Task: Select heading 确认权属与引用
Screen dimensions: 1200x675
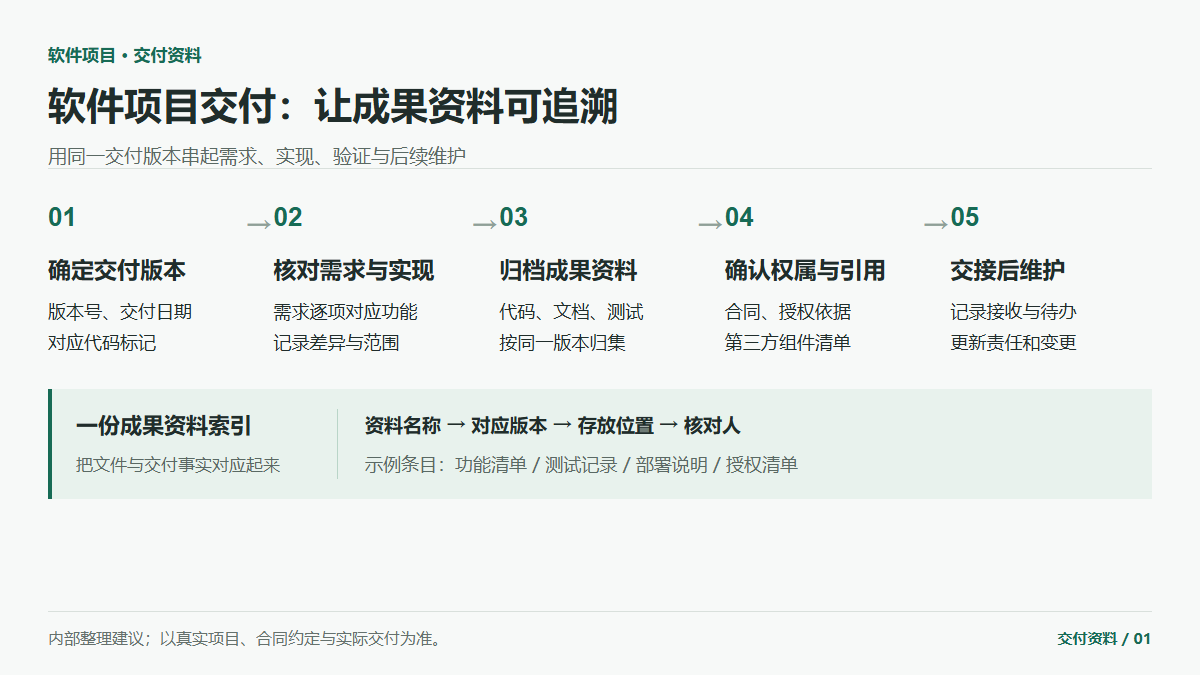Action: pyautogui.click(x=805, y=270)
